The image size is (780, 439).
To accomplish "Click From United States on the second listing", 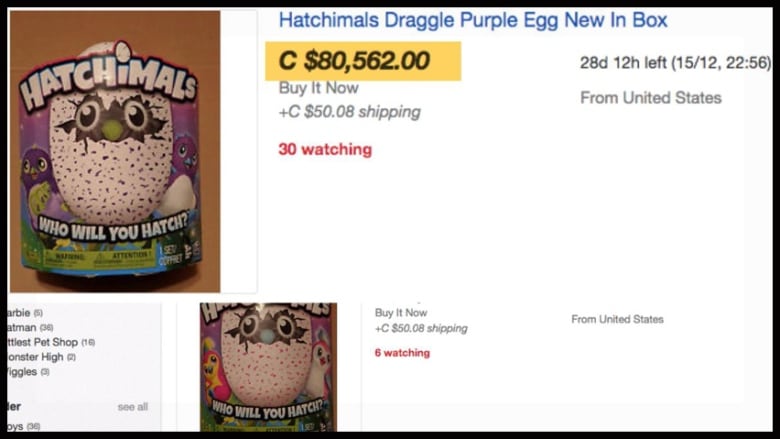I will click(617, 319).
